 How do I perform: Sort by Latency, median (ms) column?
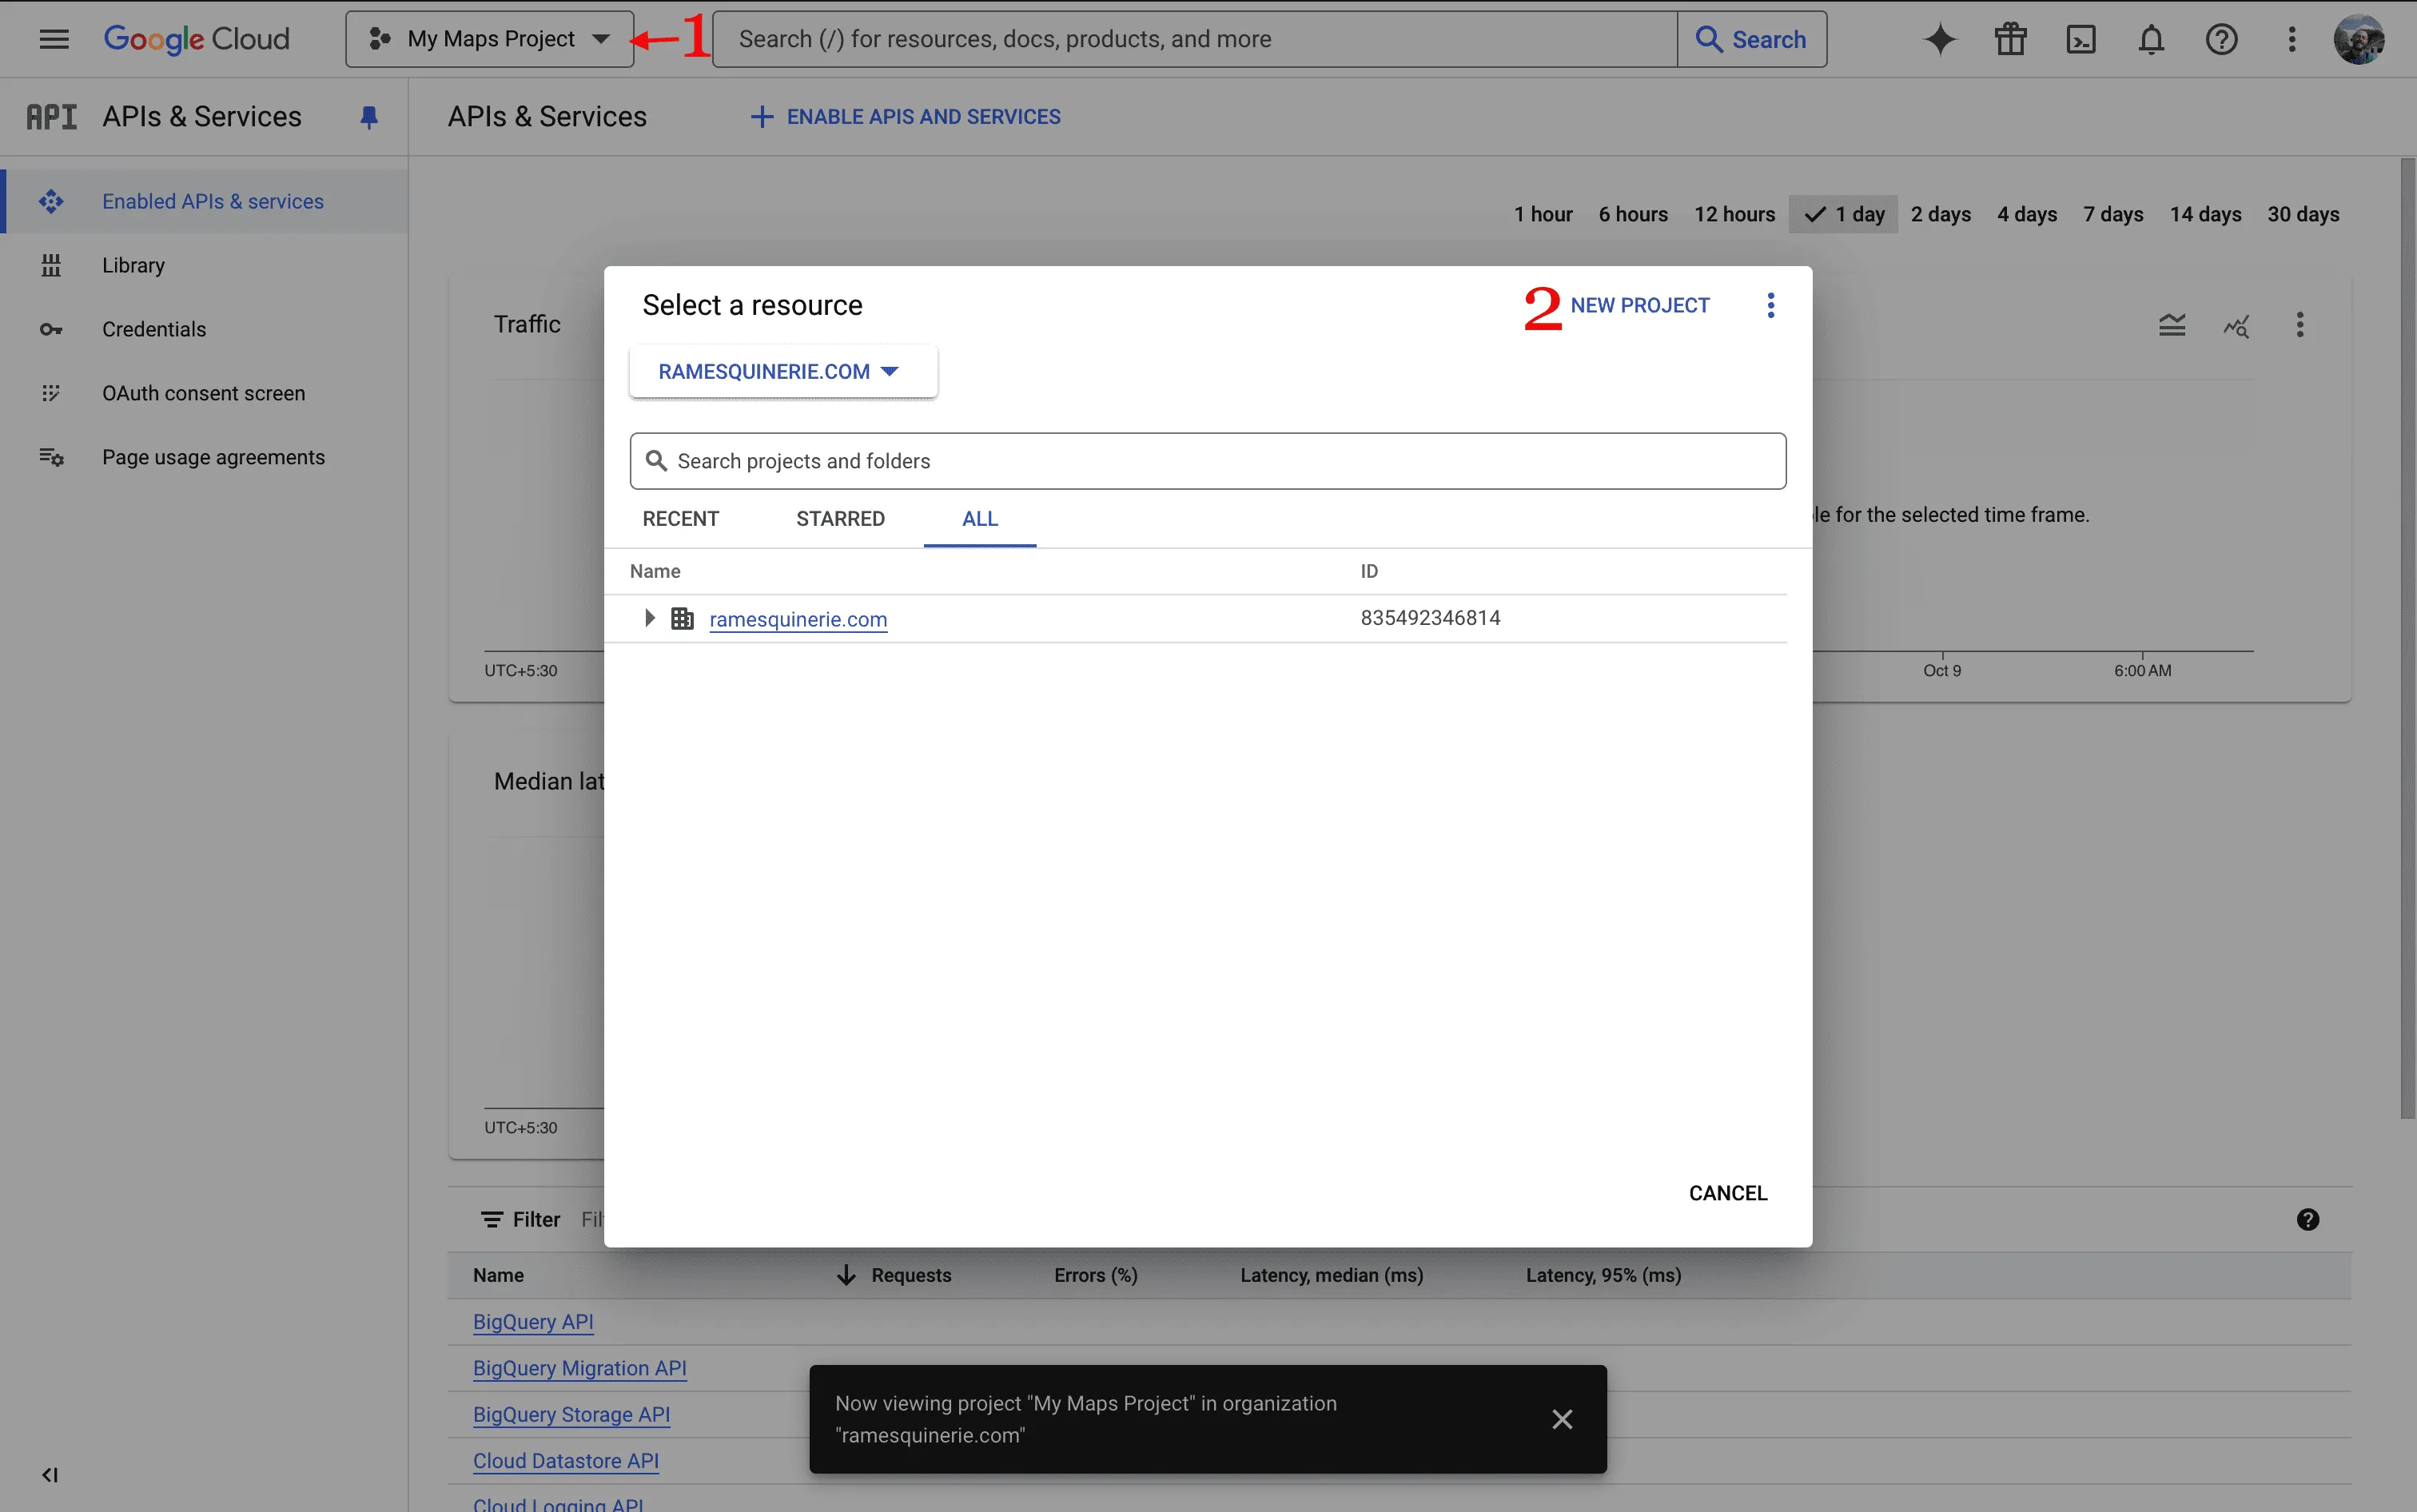(x=1331, y=1275)
